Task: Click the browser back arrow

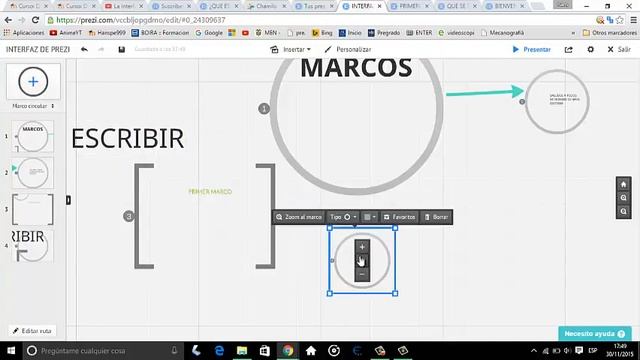Action: tap(8, 20)
